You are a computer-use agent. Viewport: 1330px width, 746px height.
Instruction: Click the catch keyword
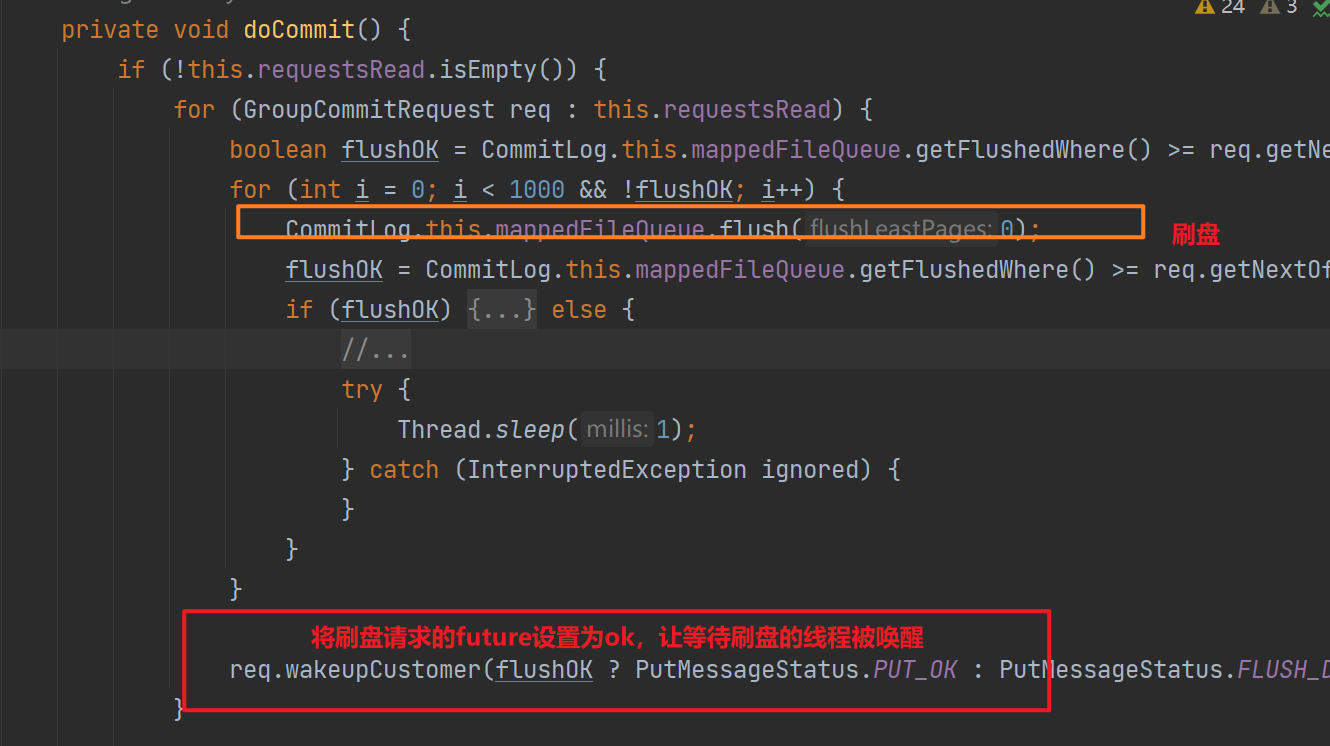pyautogui.click(x=404, y=470)
